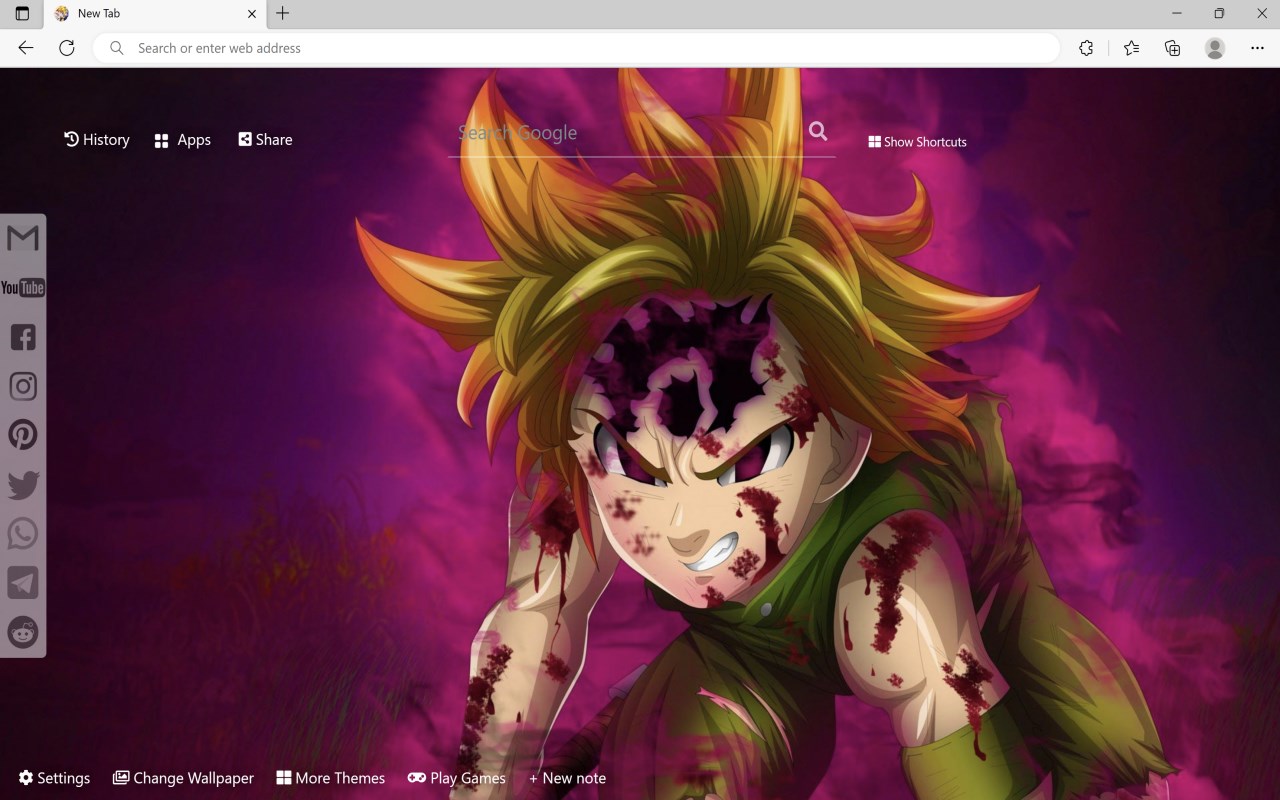Open the theme Settings
Image resolution: width=1280 pixels, height=800 pixels.
click(54, 778)
